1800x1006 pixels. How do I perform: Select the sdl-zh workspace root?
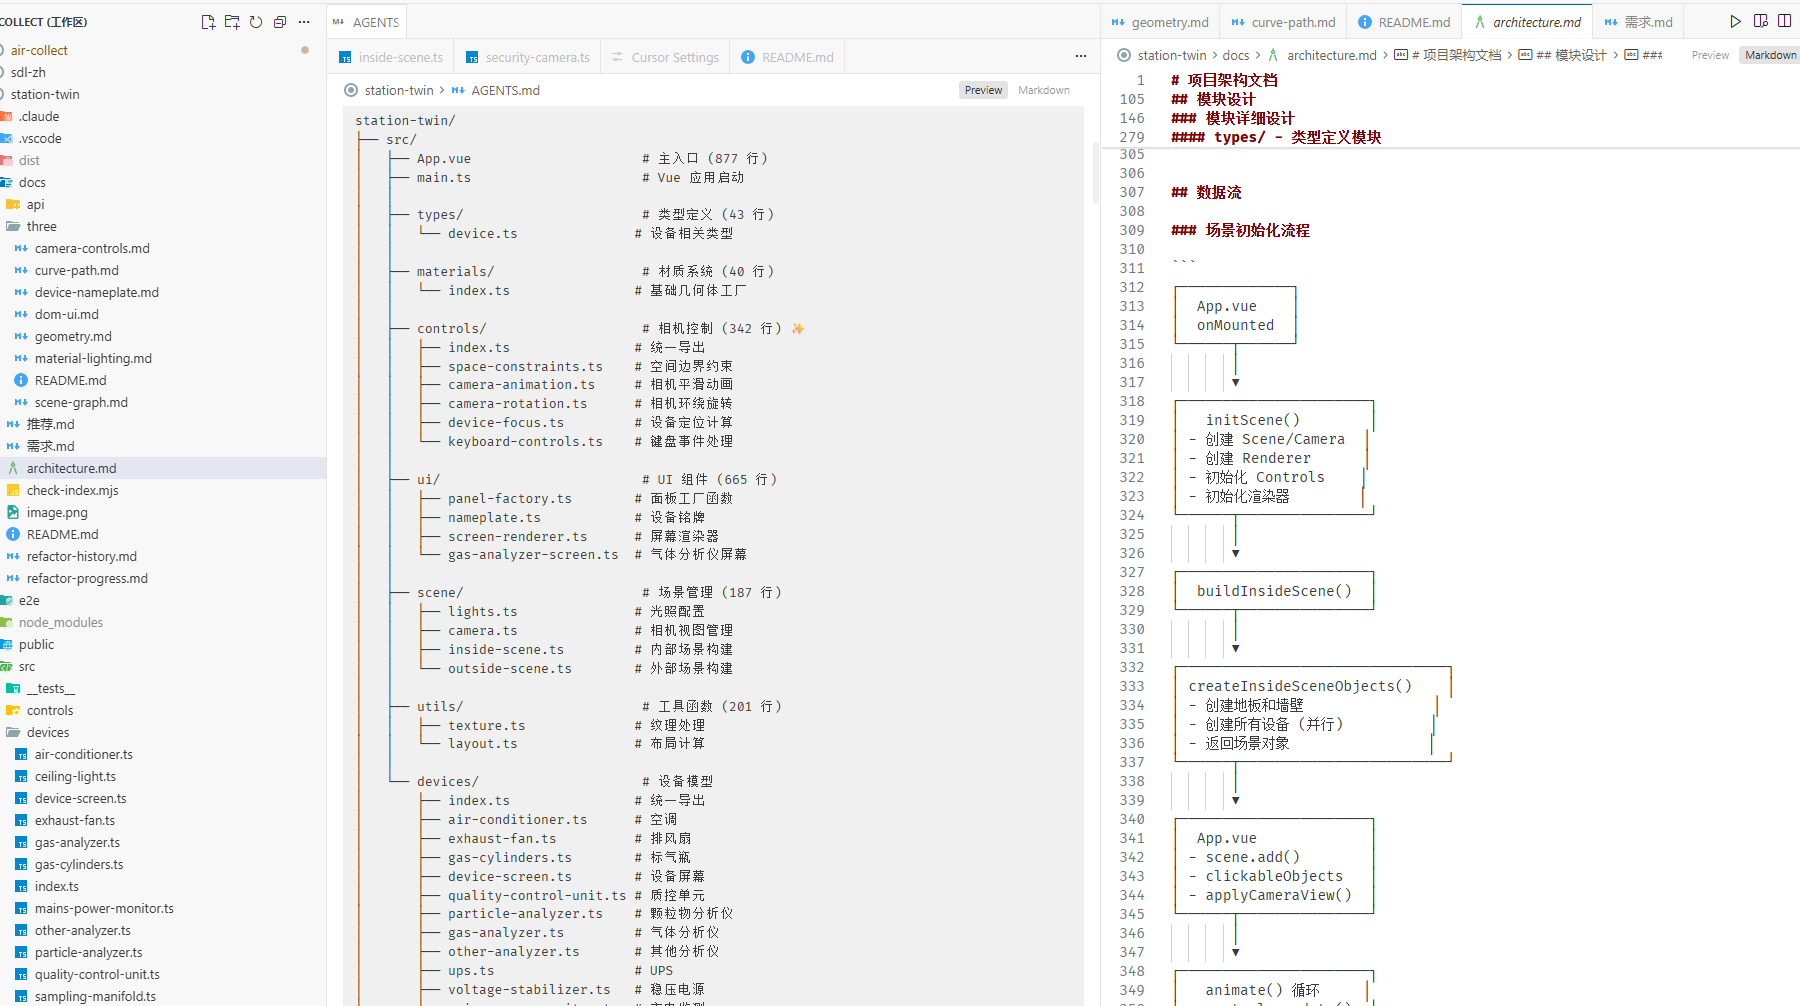28,72
